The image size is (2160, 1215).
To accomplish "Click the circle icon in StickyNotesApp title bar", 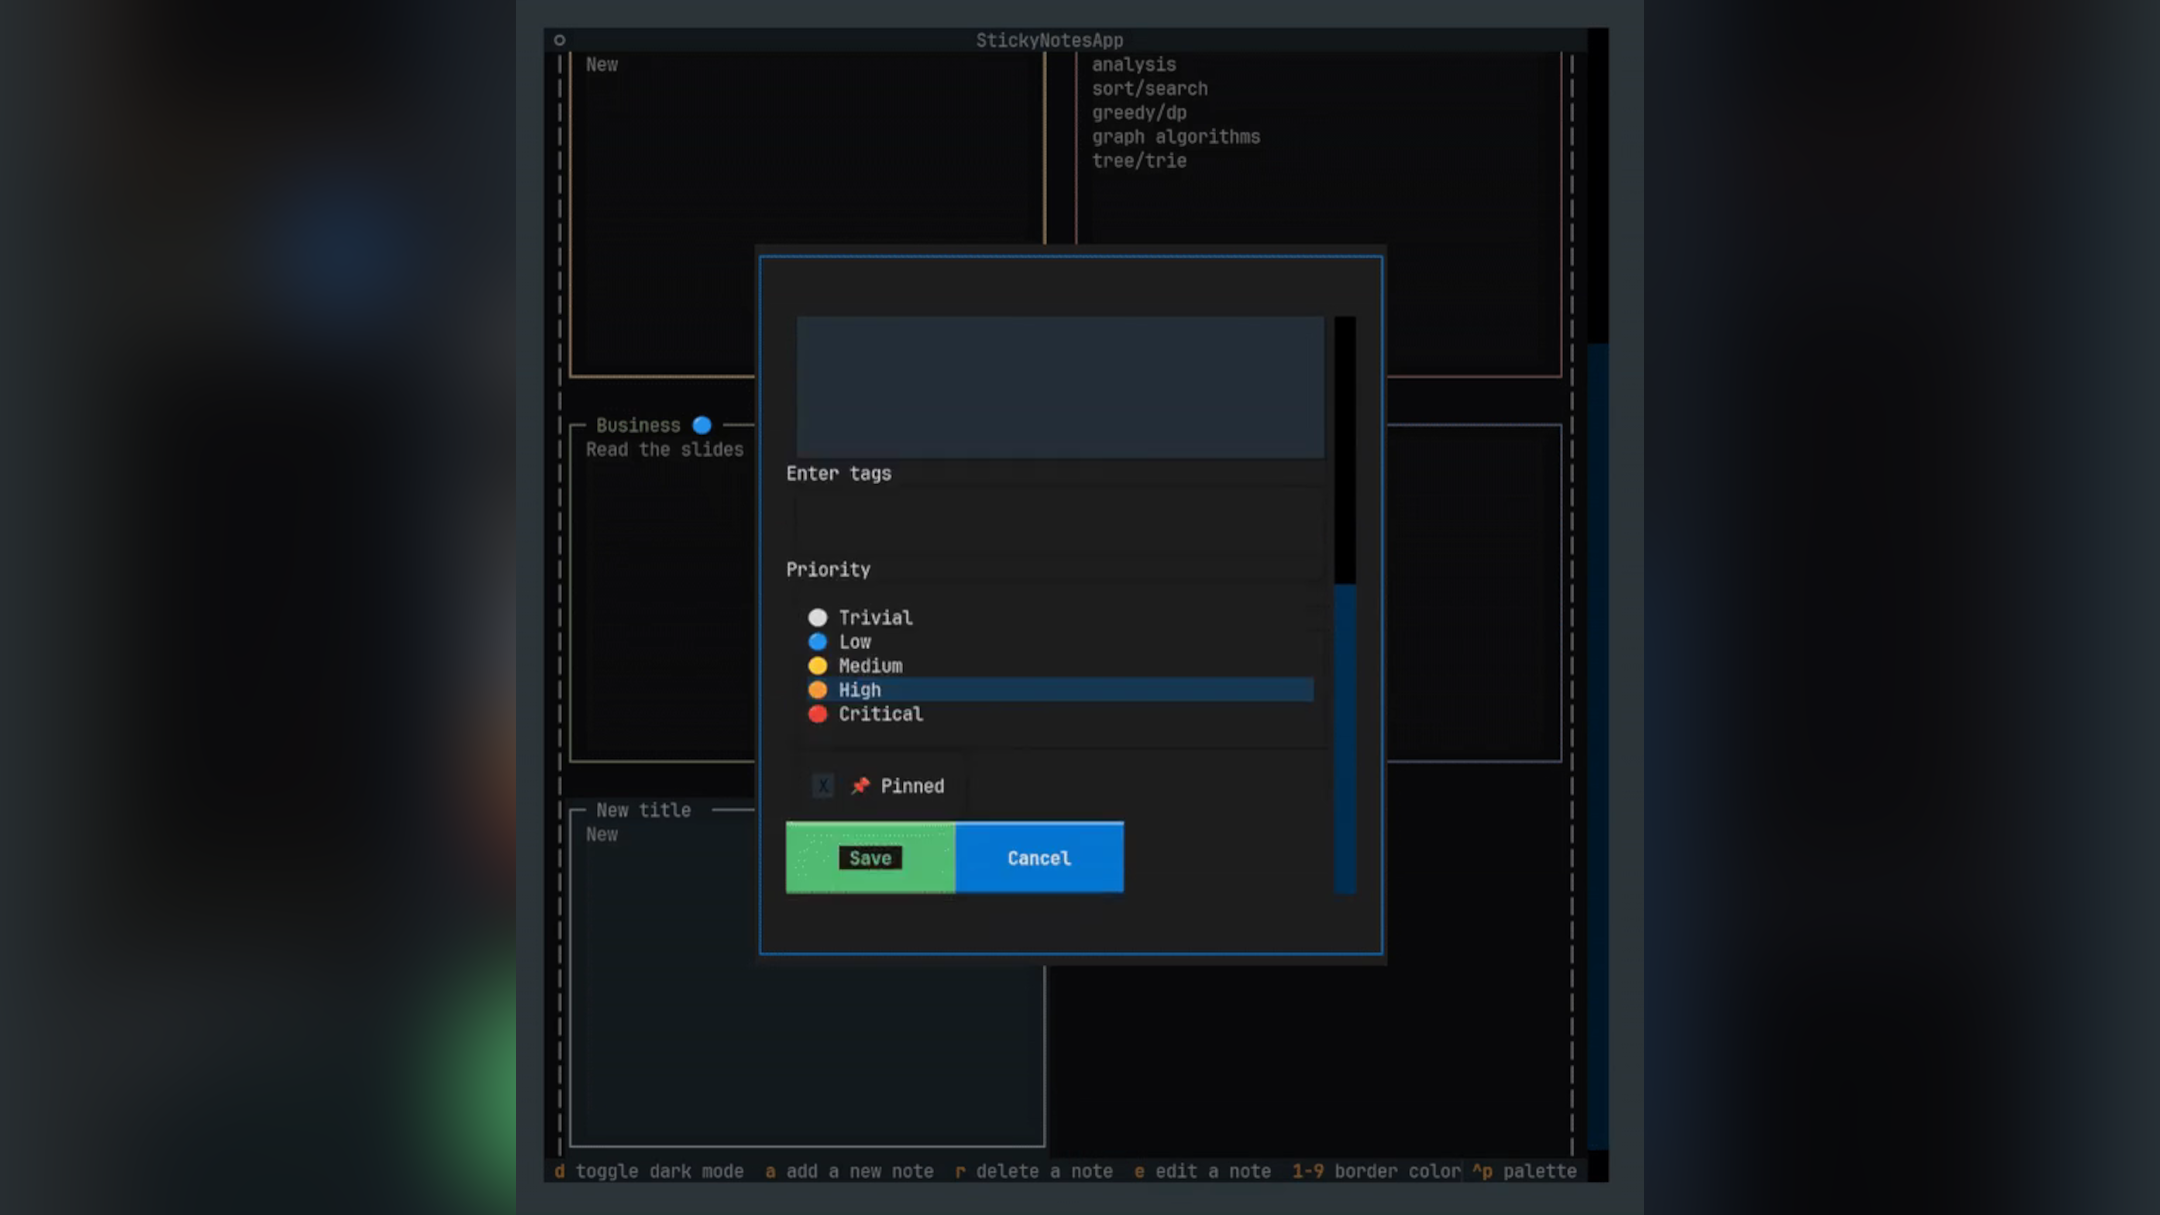I will (560, 39).
